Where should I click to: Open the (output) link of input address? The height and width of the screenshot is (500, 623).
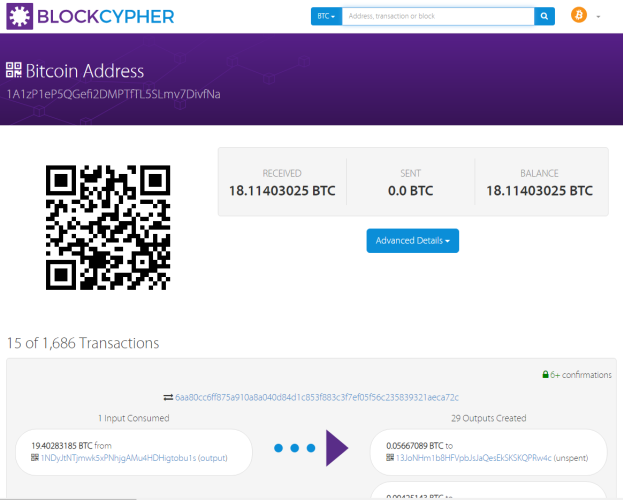(x=213, y=458)
